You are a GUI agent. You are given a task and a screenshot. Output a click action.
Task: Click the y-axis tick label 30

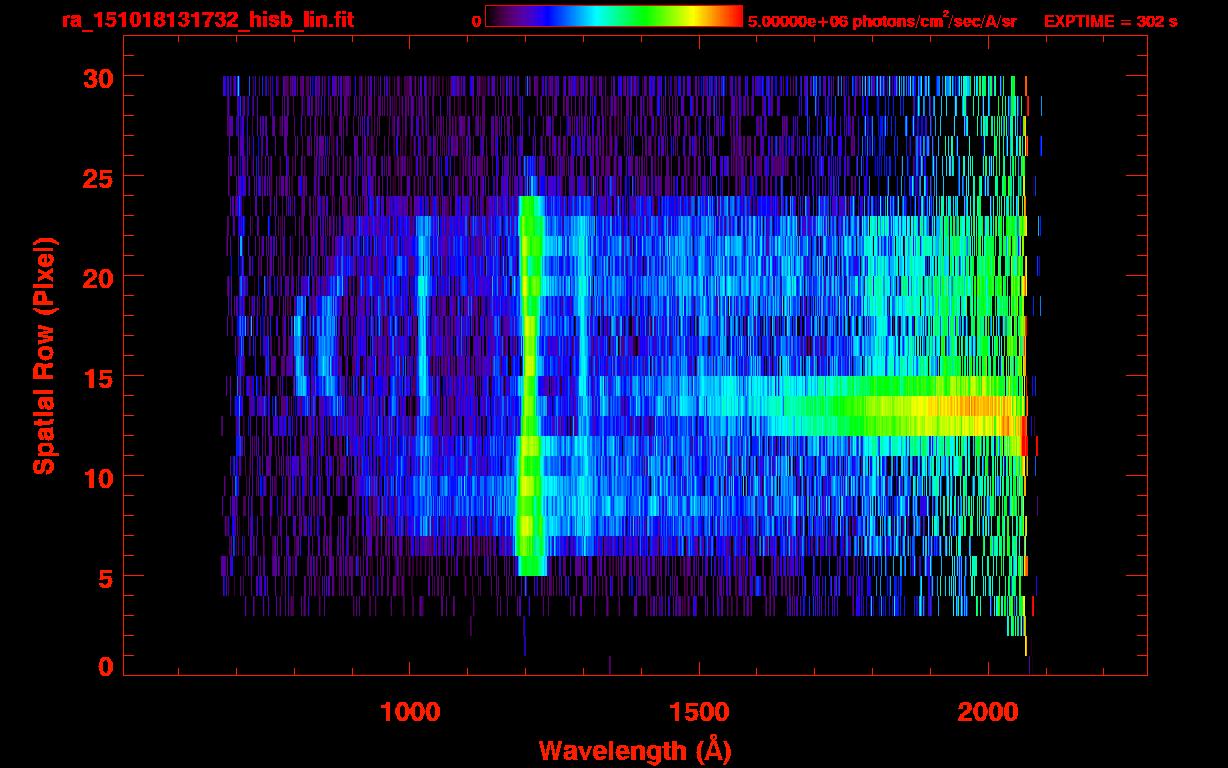97,77
